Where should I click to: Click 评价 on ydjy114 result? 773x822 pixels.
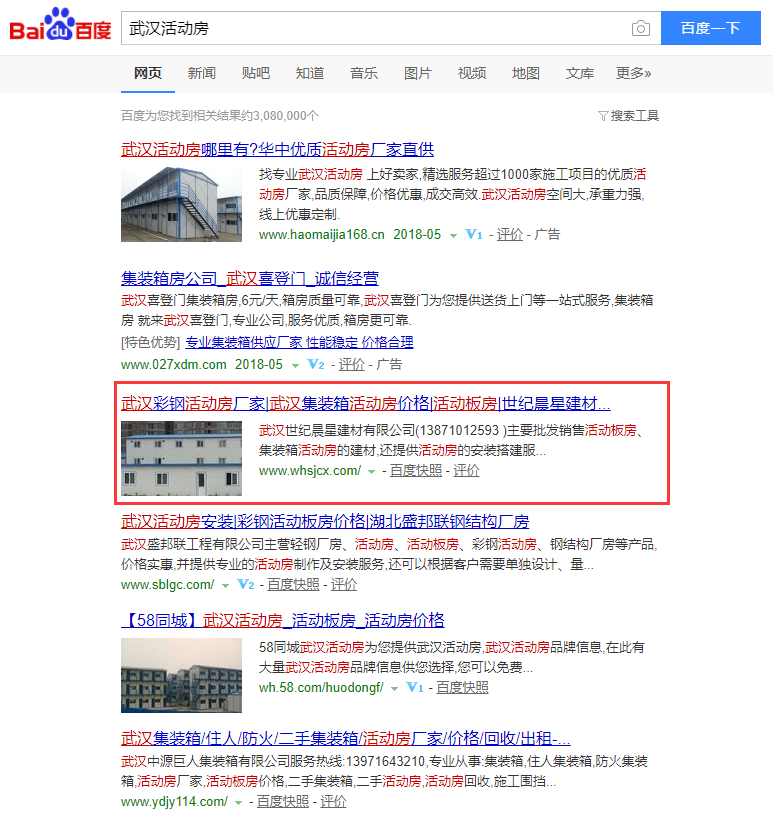(333, 802)
